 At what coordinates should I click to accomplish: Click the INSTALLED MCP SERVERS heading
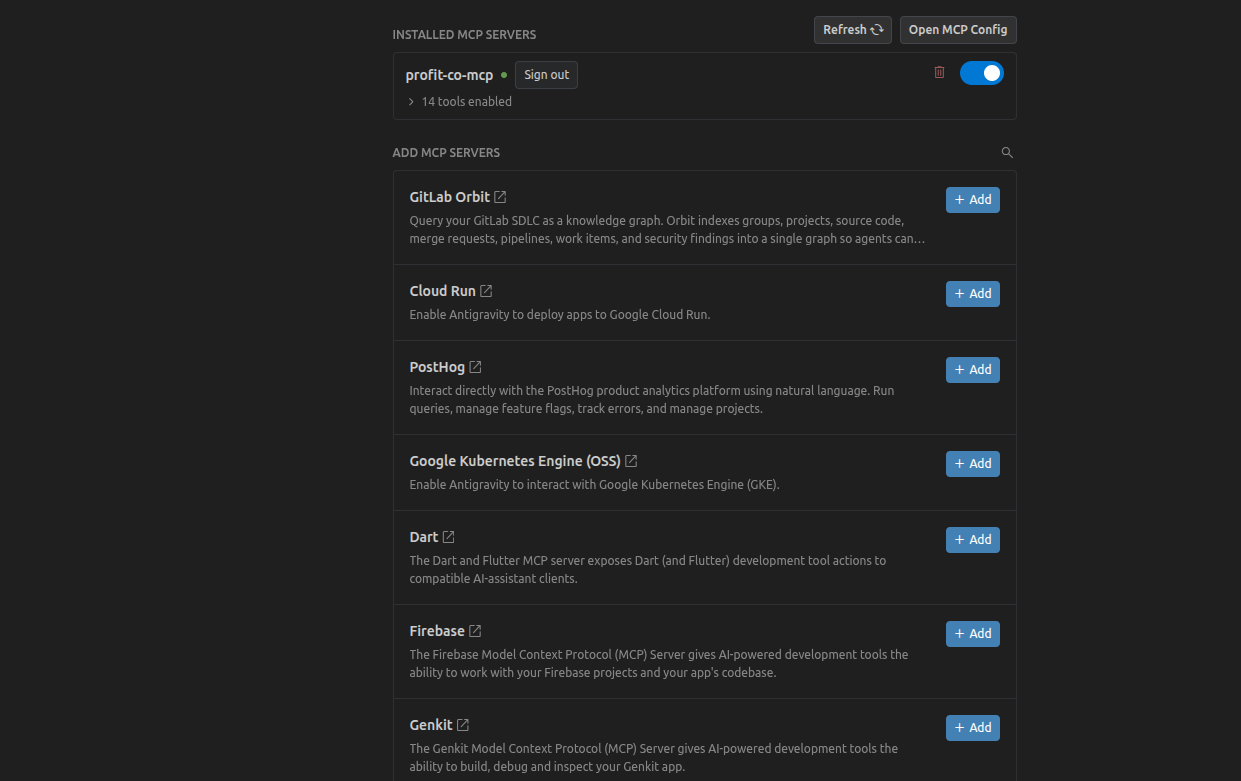point(464,35)
